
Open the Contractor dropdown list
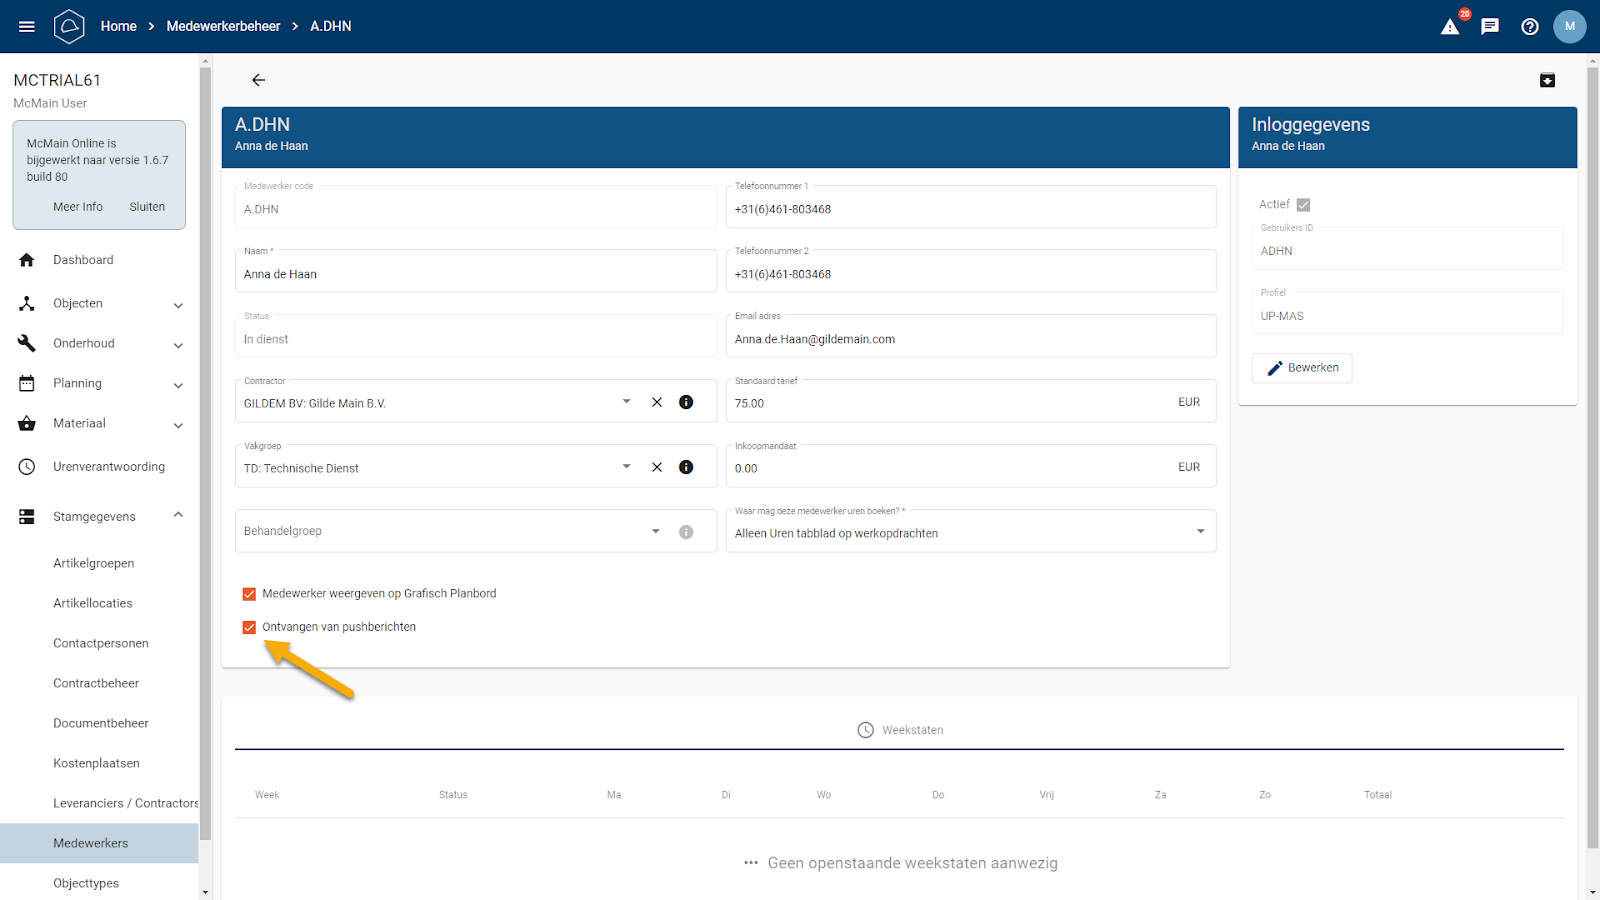tap(626, 402)
